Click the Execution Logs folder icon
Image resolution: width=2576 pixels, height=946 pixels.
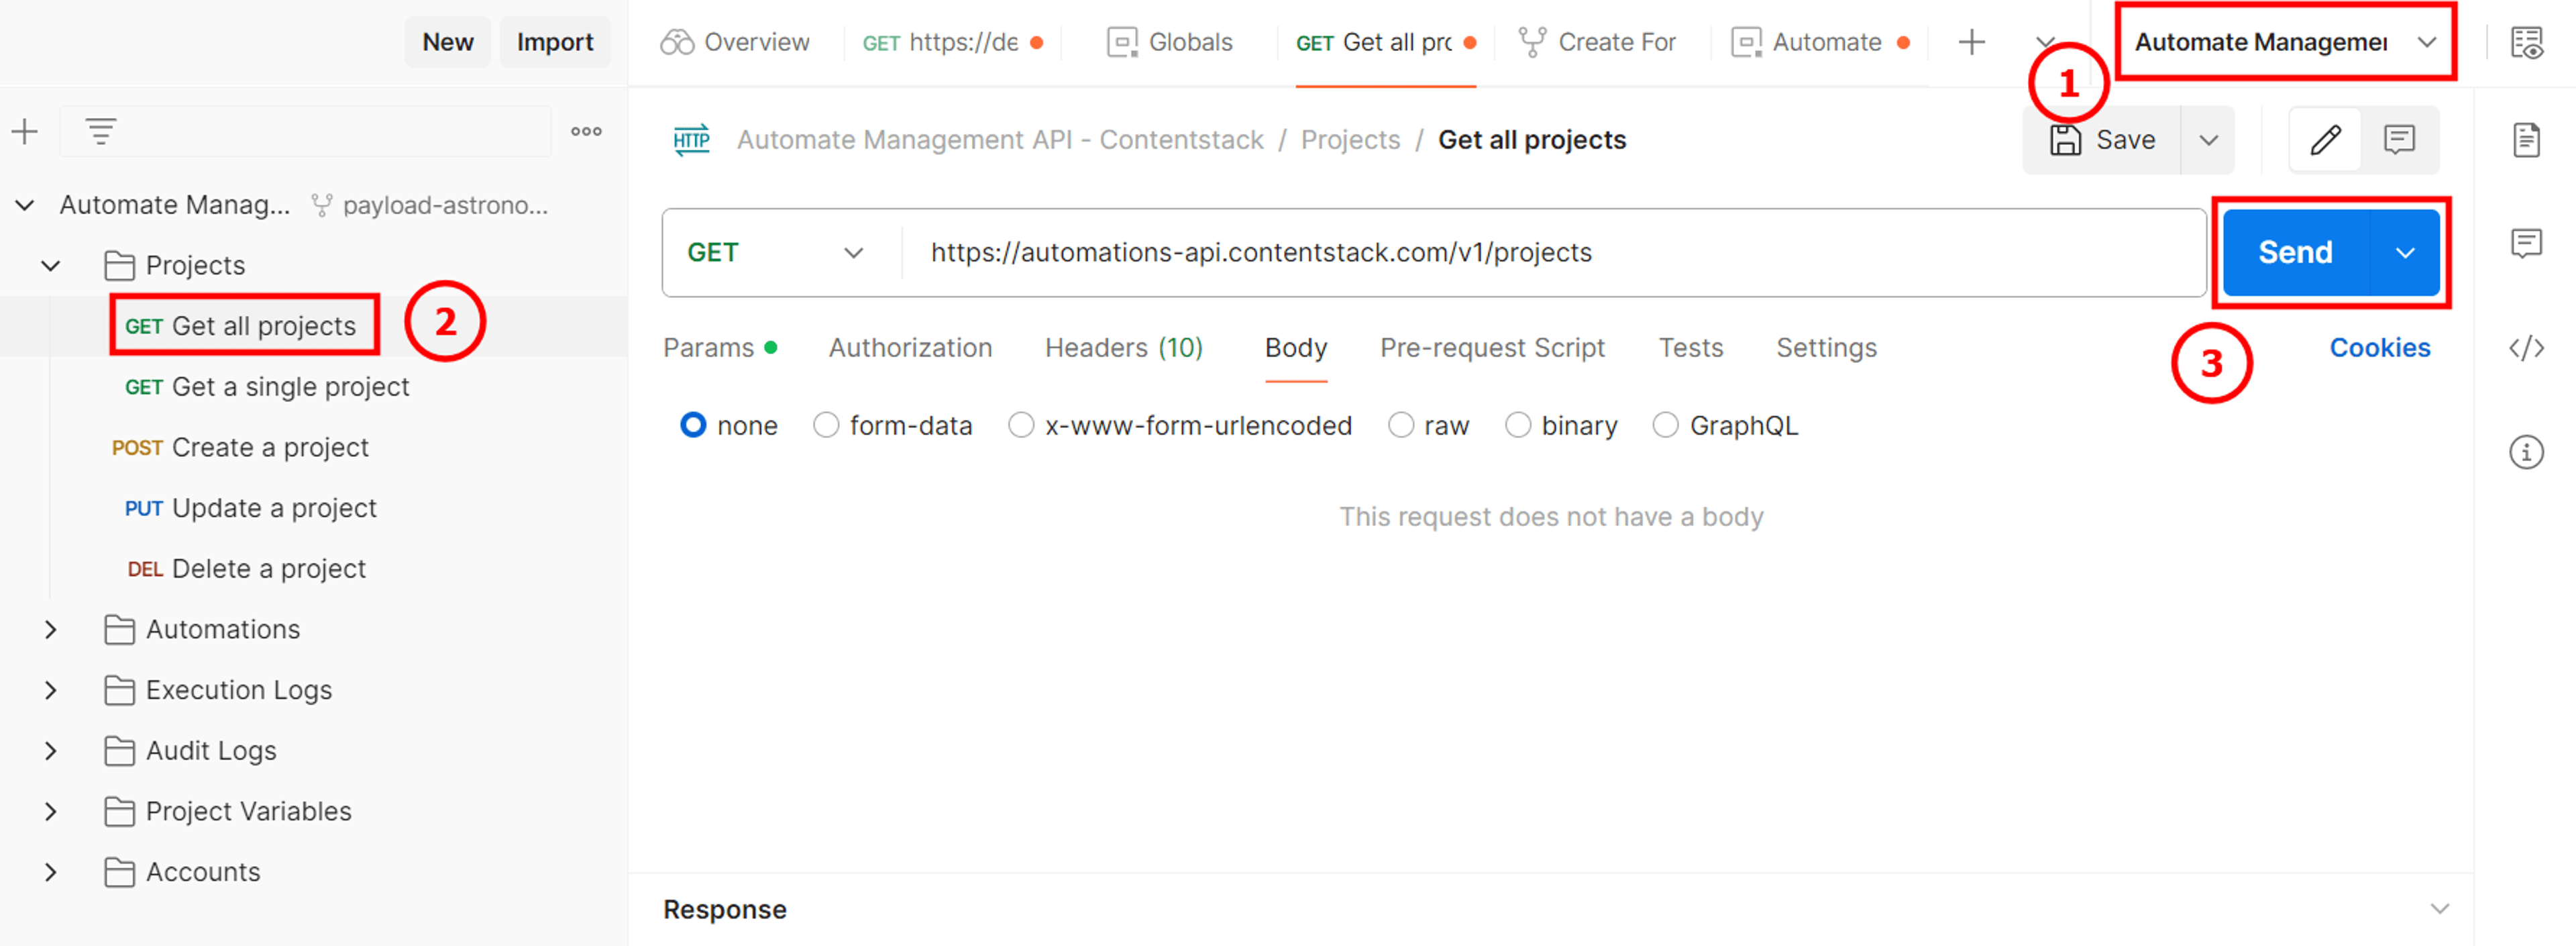[x=119, y=690]
